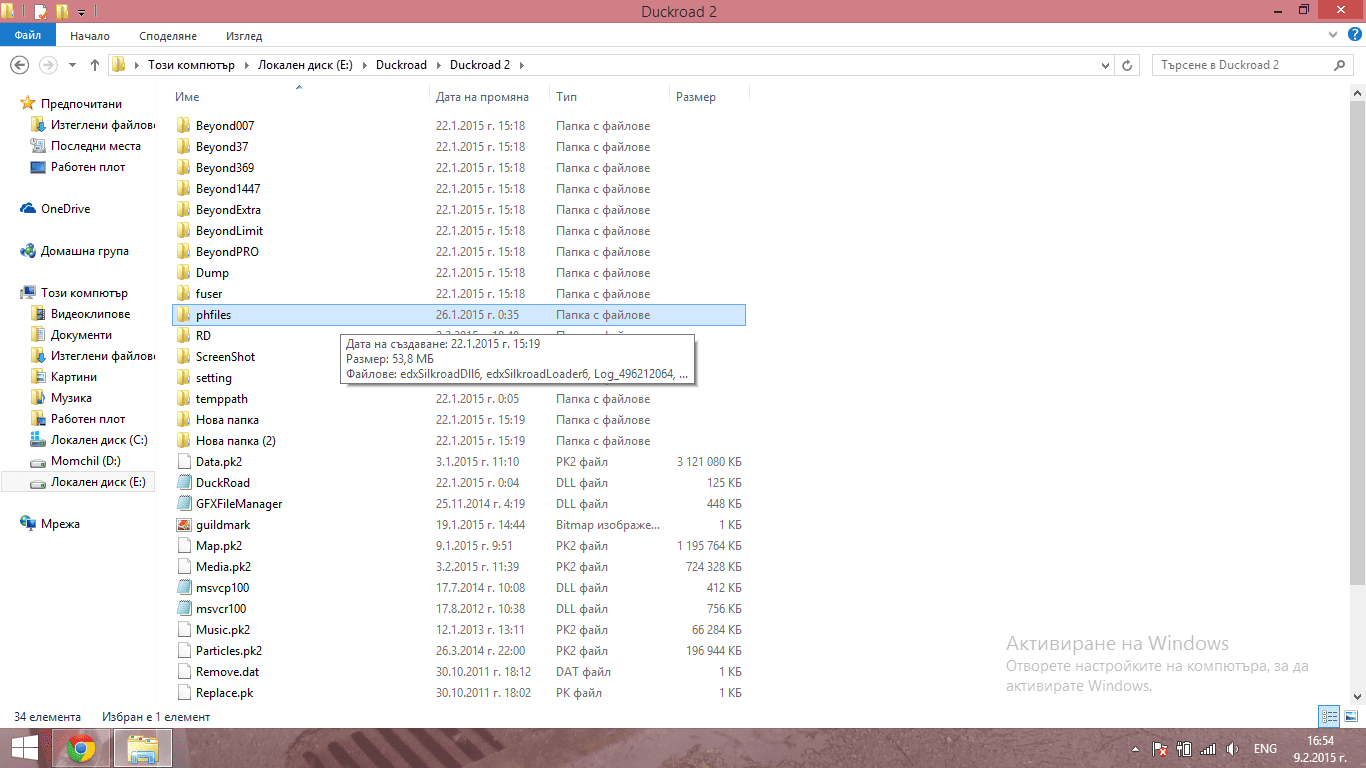Switch to large icons view layout
The width and height of the screenshot is (1366, 768).
(1350, 716)
